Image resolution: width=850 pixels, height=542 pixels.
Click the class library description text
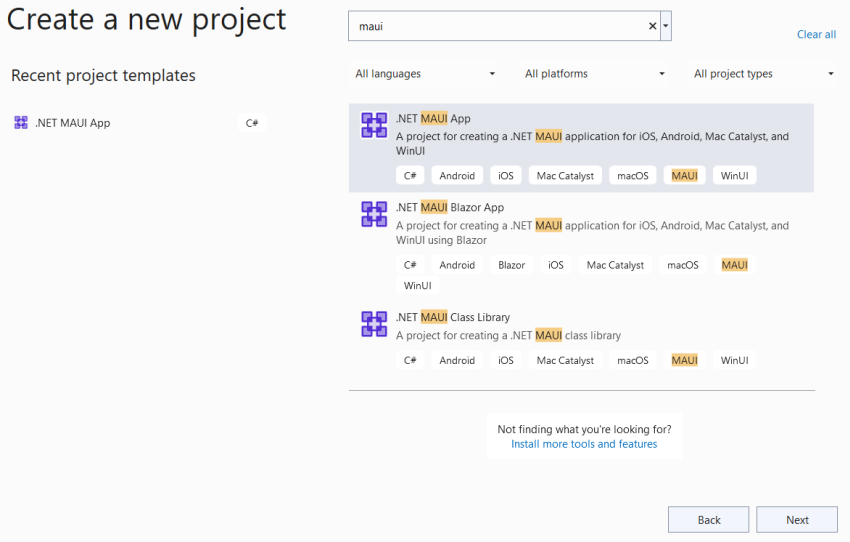(x=508, y=335)
